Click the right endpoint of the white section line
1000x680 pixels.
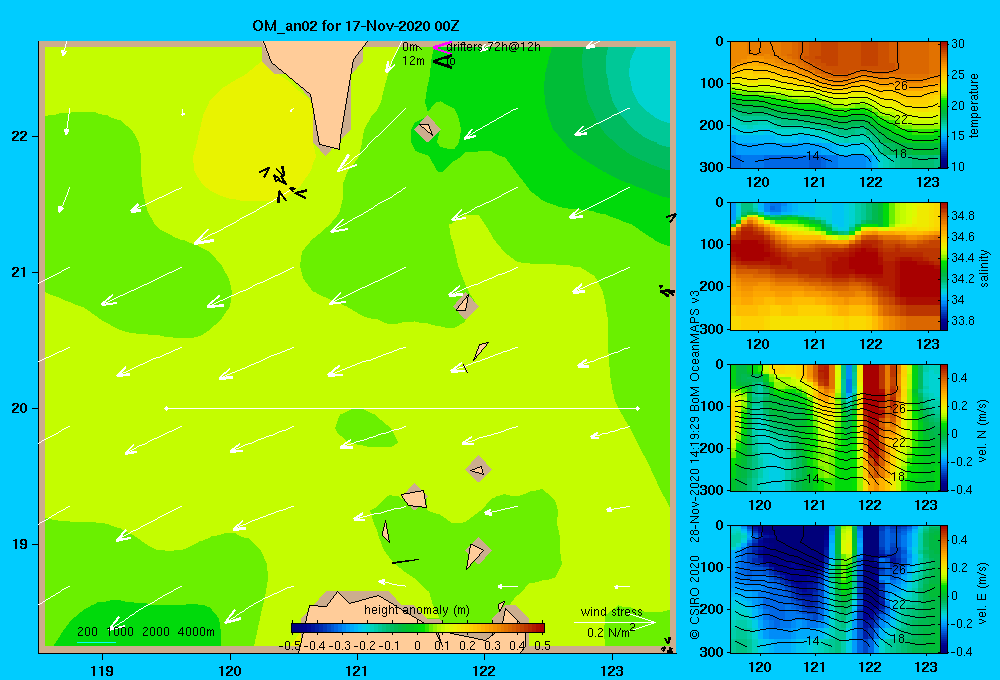638,408
